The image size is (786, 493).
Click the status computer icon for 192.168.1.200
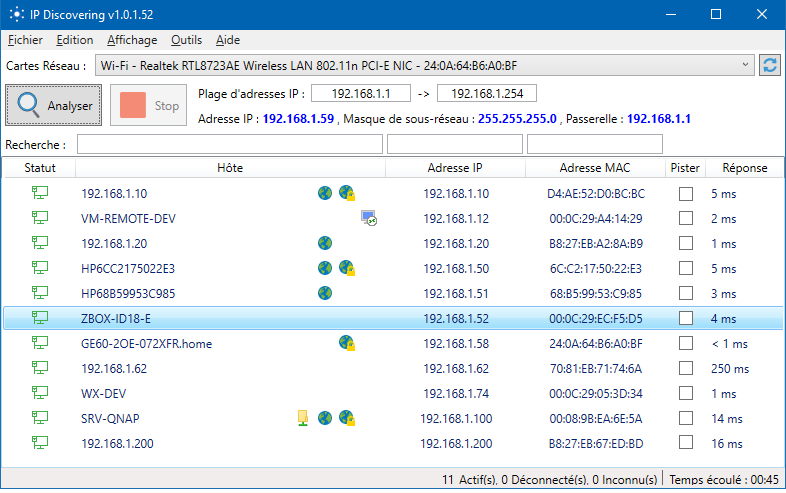click(40, 442)
